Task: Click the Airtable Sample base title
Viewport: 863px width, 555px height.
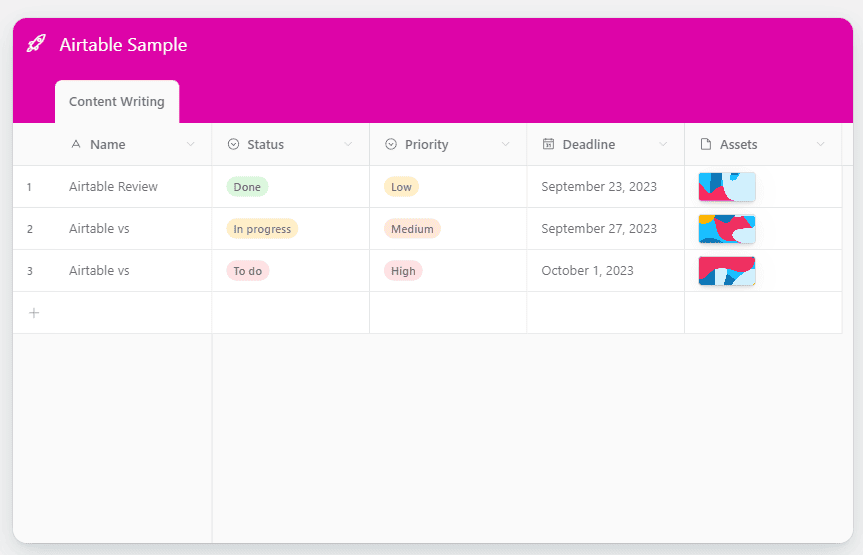Action: 123,45
